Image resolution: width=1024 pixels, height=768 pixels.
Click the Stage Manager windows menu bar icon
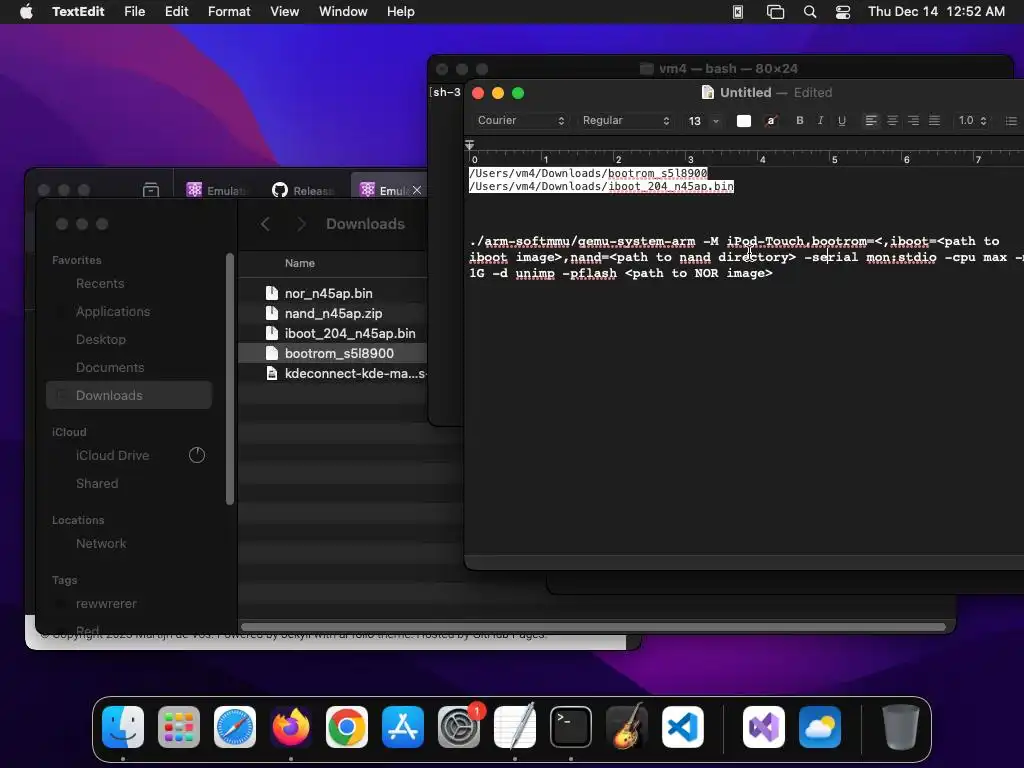pos(775,12)
